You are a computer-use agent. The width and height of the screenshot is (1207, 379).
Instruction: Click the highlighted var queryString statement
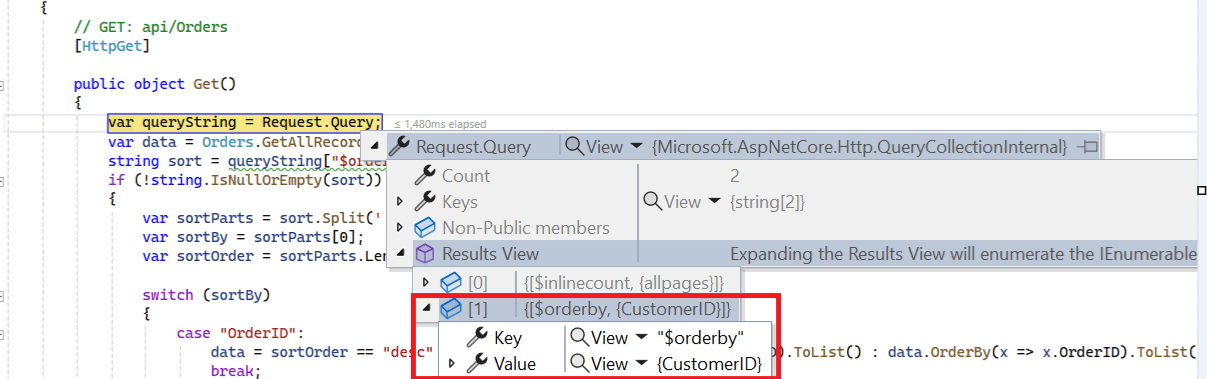[245, 123]
